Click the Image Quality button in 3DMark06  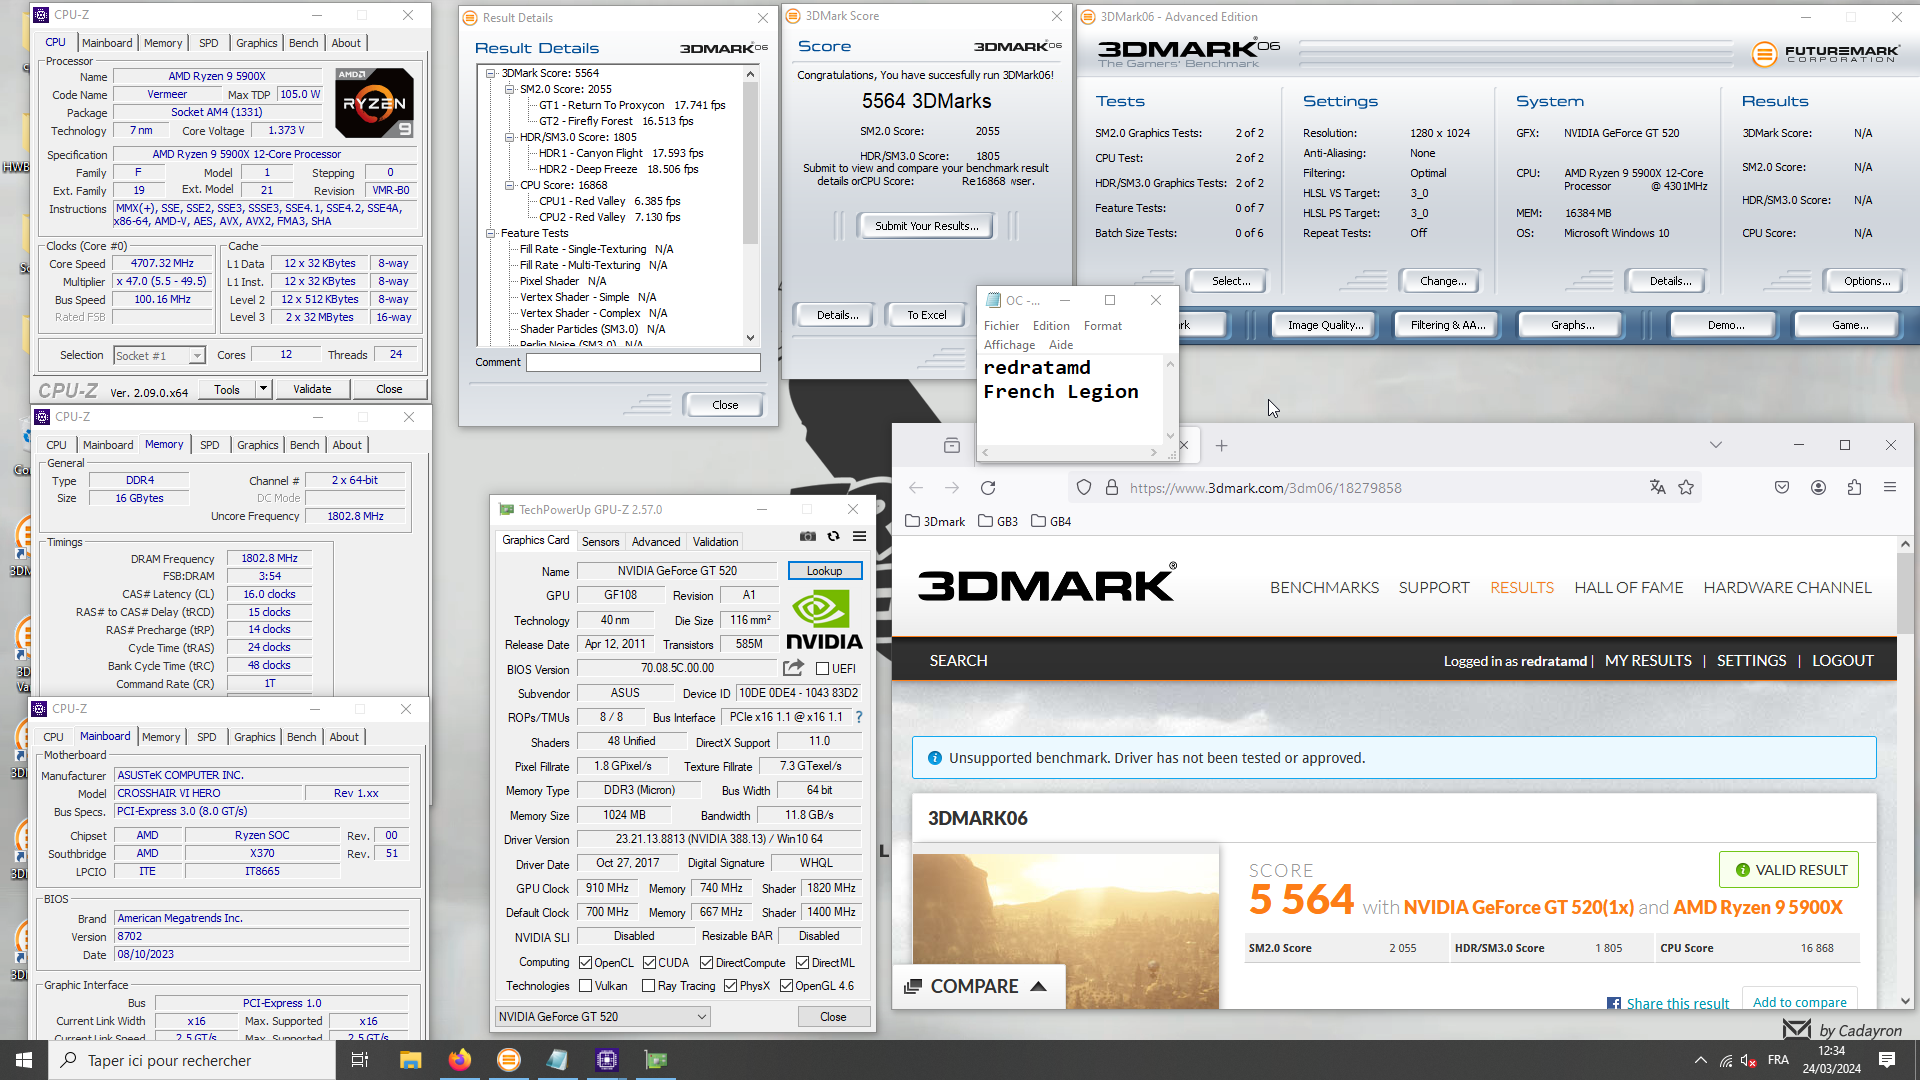pyautogui.click(x=1325, y=325)
